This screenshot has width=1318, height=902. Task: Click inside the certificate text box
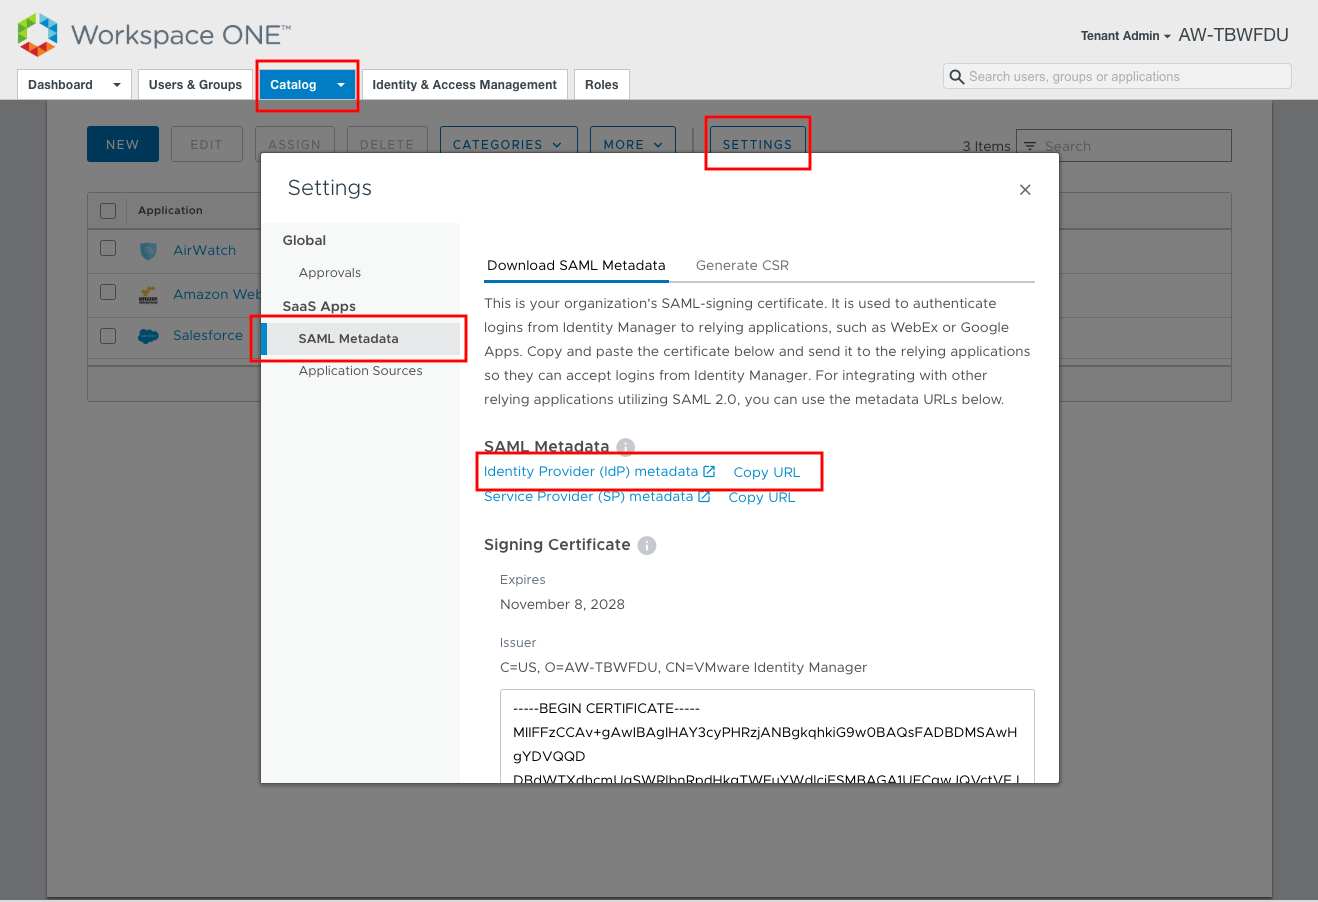[767, 736]
